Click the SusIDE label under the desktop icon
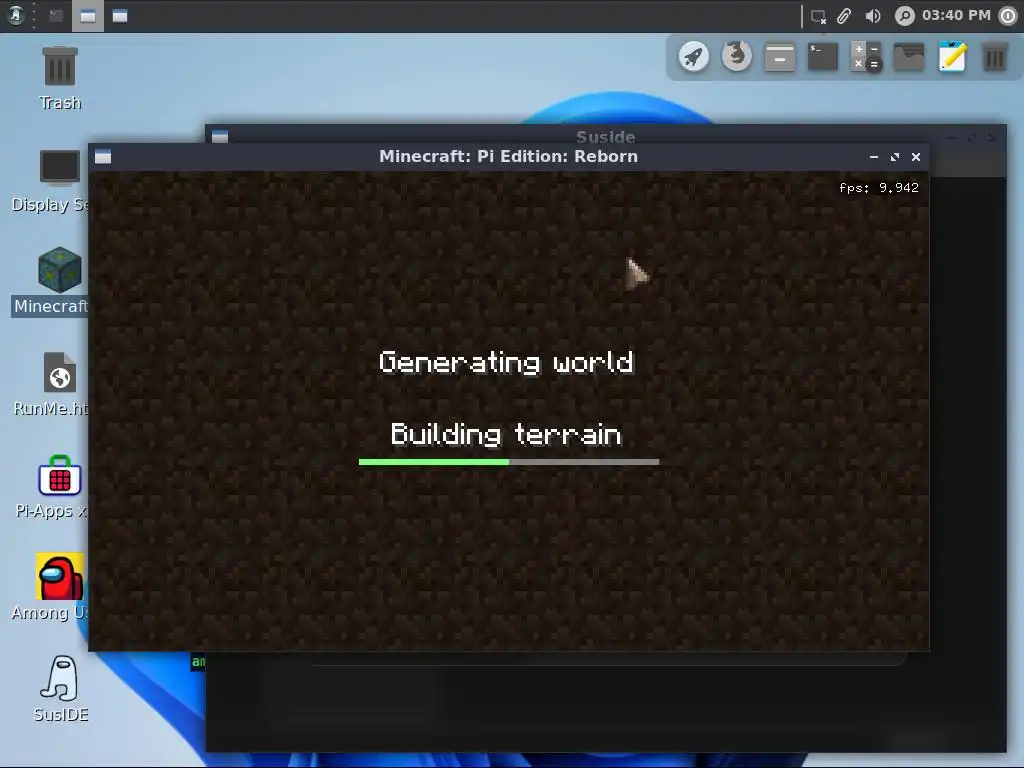Viewport: 1024px width, 768px height. (61, 714)
